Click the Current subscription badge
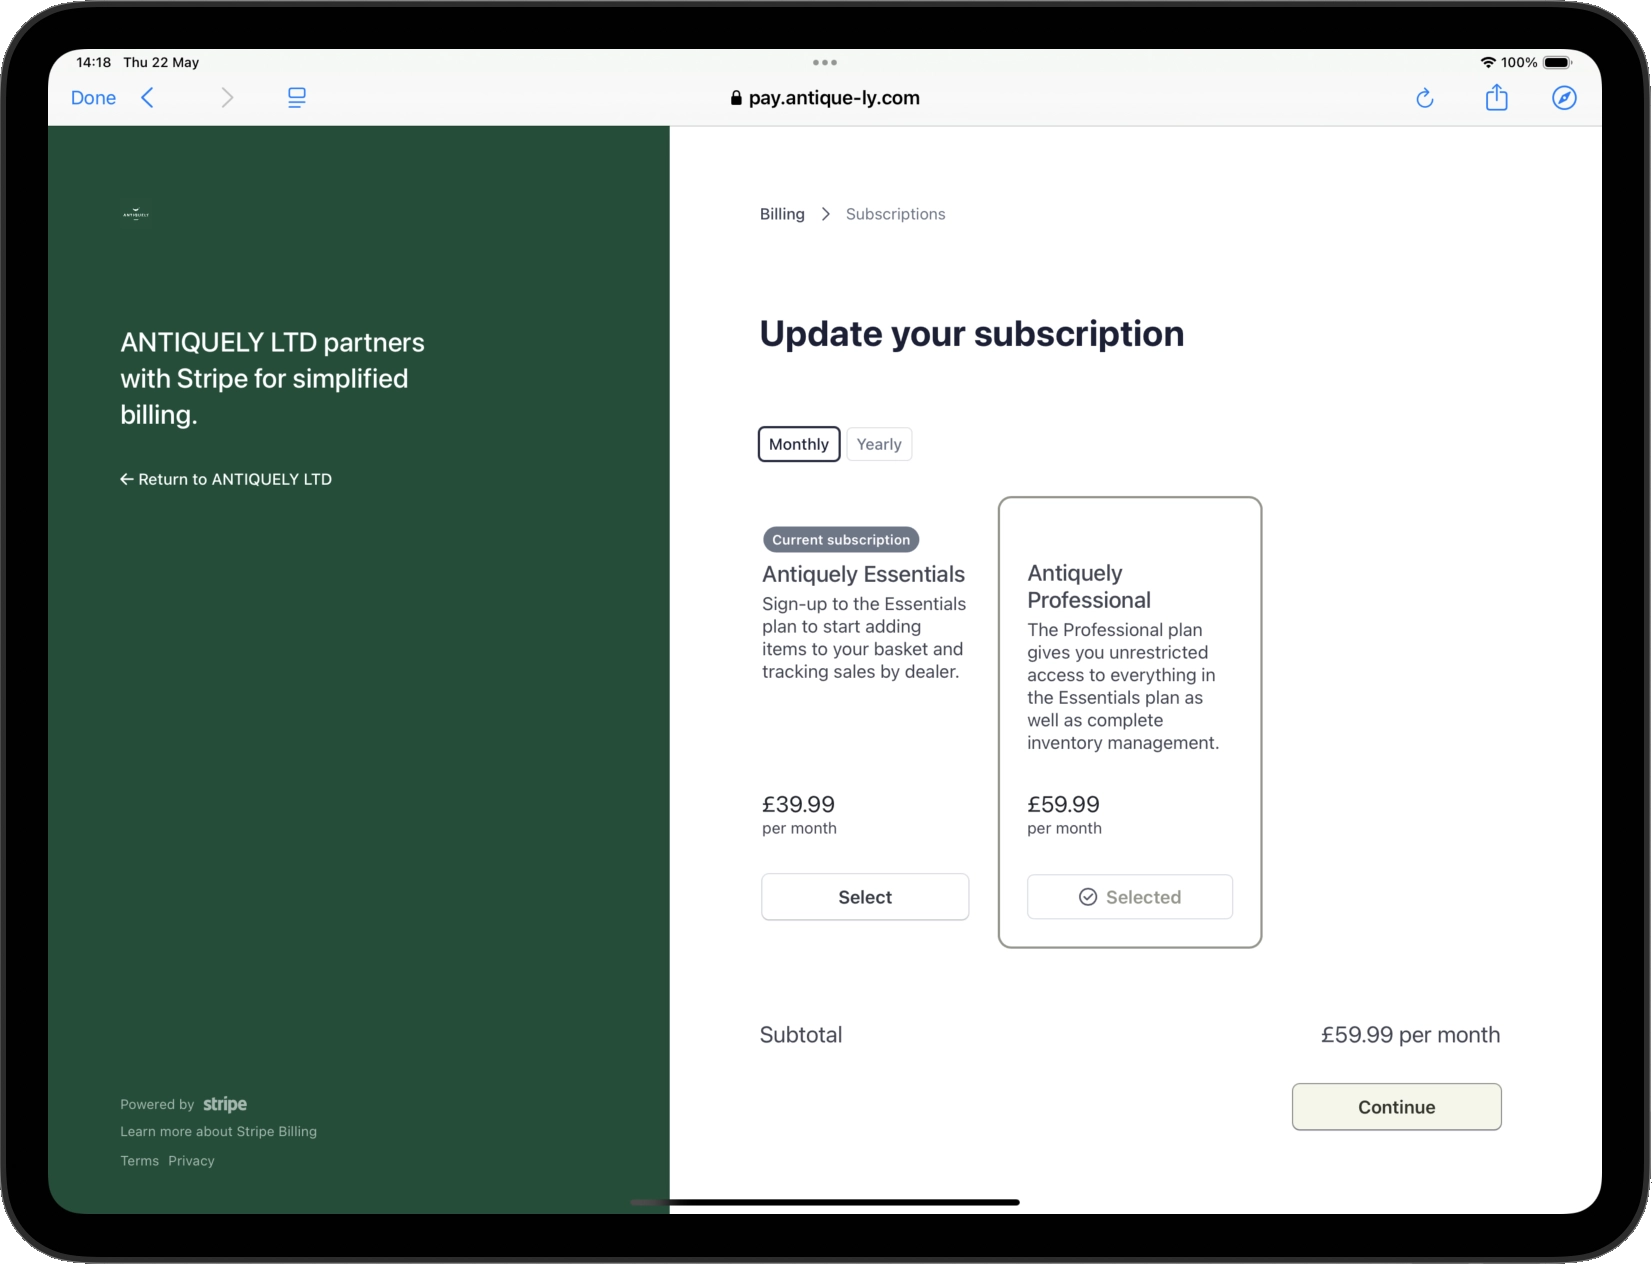Viewport: 1652px width, 1264px height. click(841, 540)
